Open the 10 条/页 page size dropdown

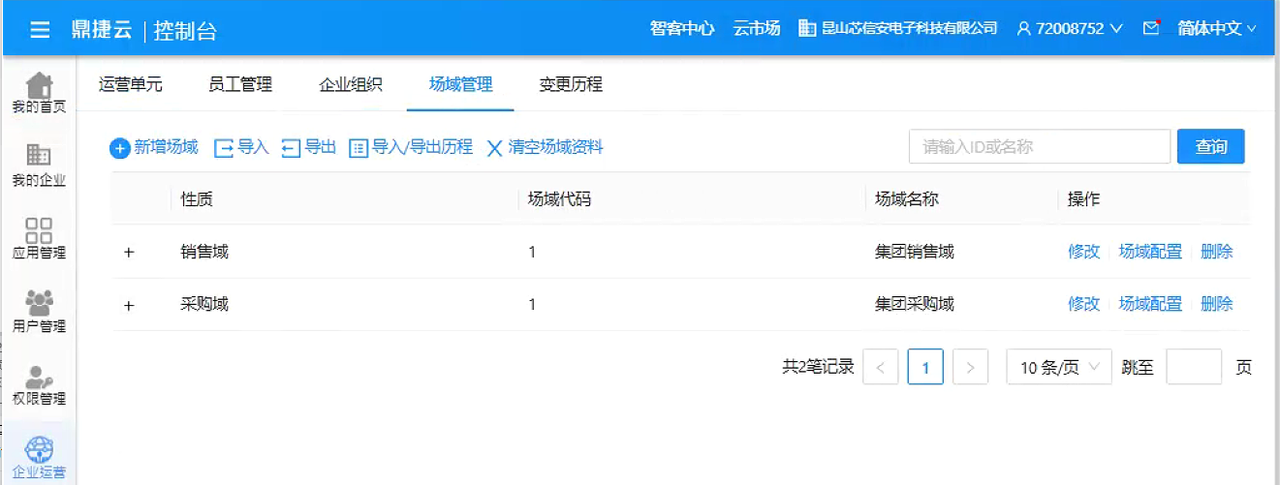[x=1059, y=367]
